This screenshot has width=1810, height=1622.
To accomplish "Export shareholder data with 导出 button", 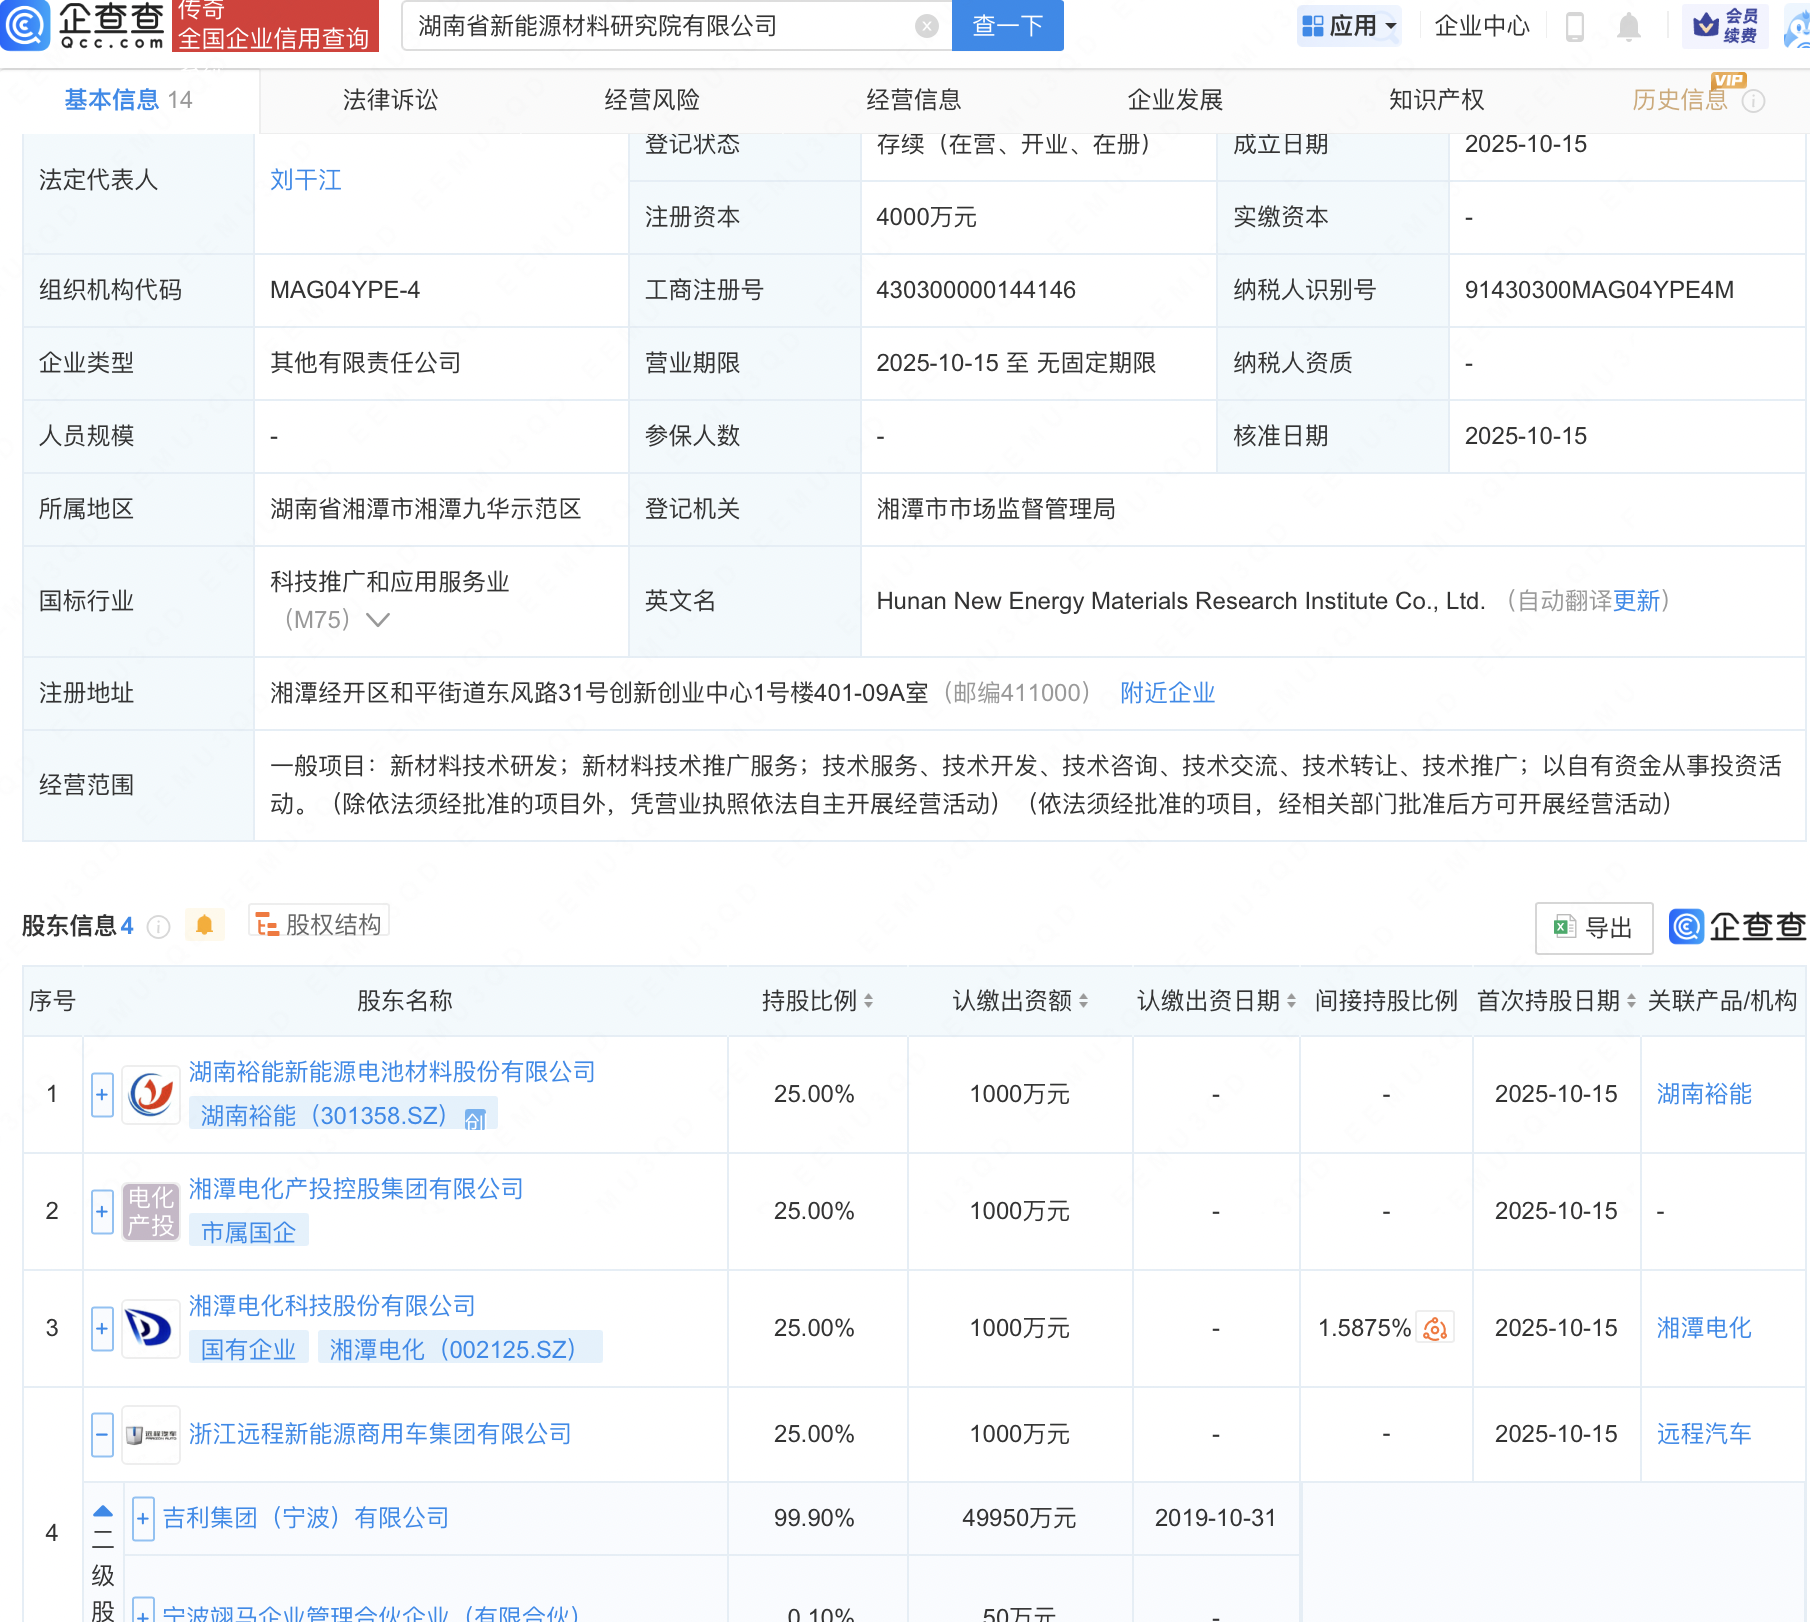I will coord(1593,928).
